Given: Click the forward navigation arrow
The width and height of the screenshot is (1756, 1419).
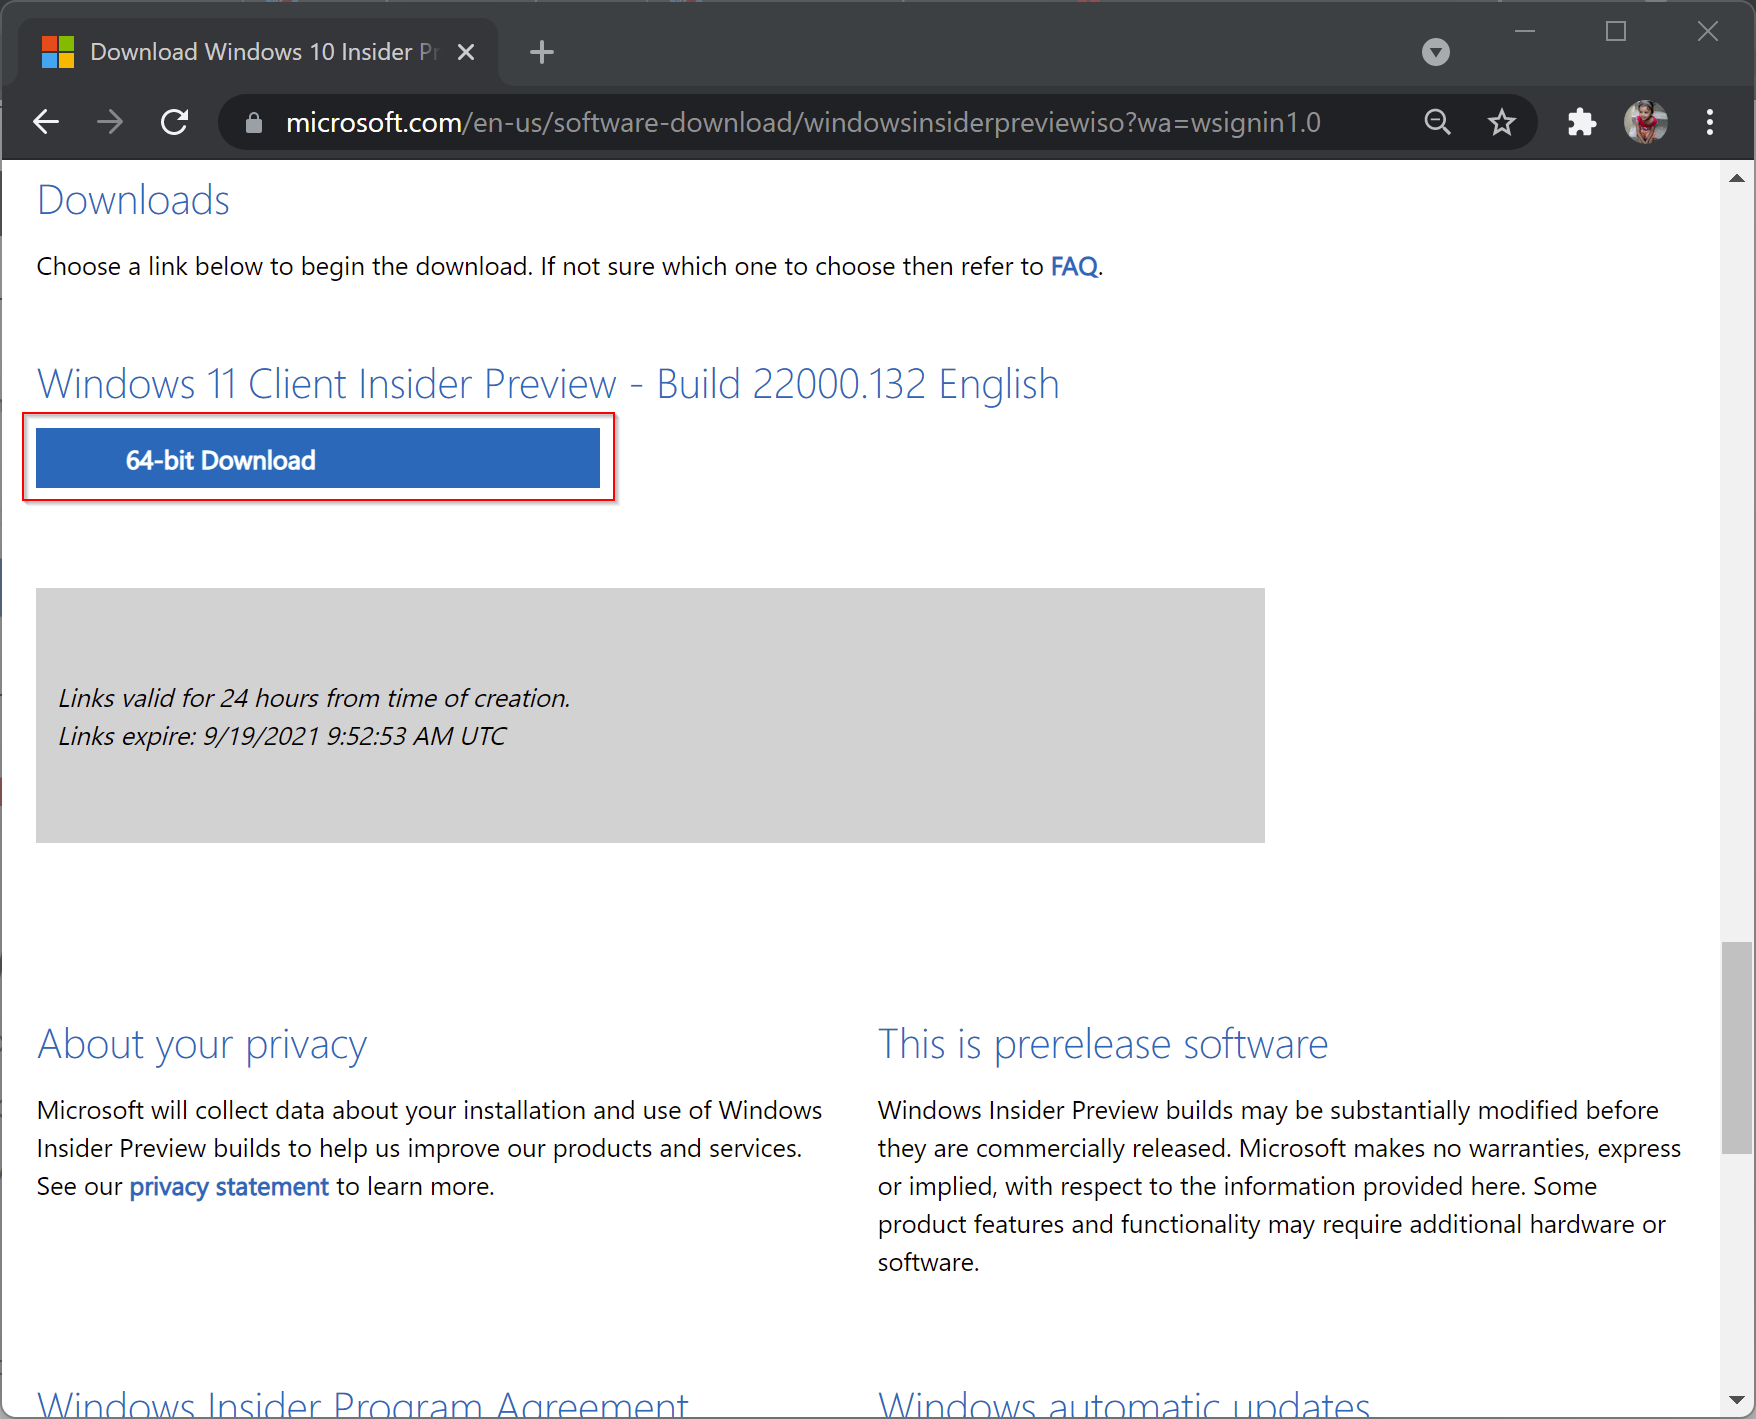Looking at the screenshot, I should (x=110, y=122).
